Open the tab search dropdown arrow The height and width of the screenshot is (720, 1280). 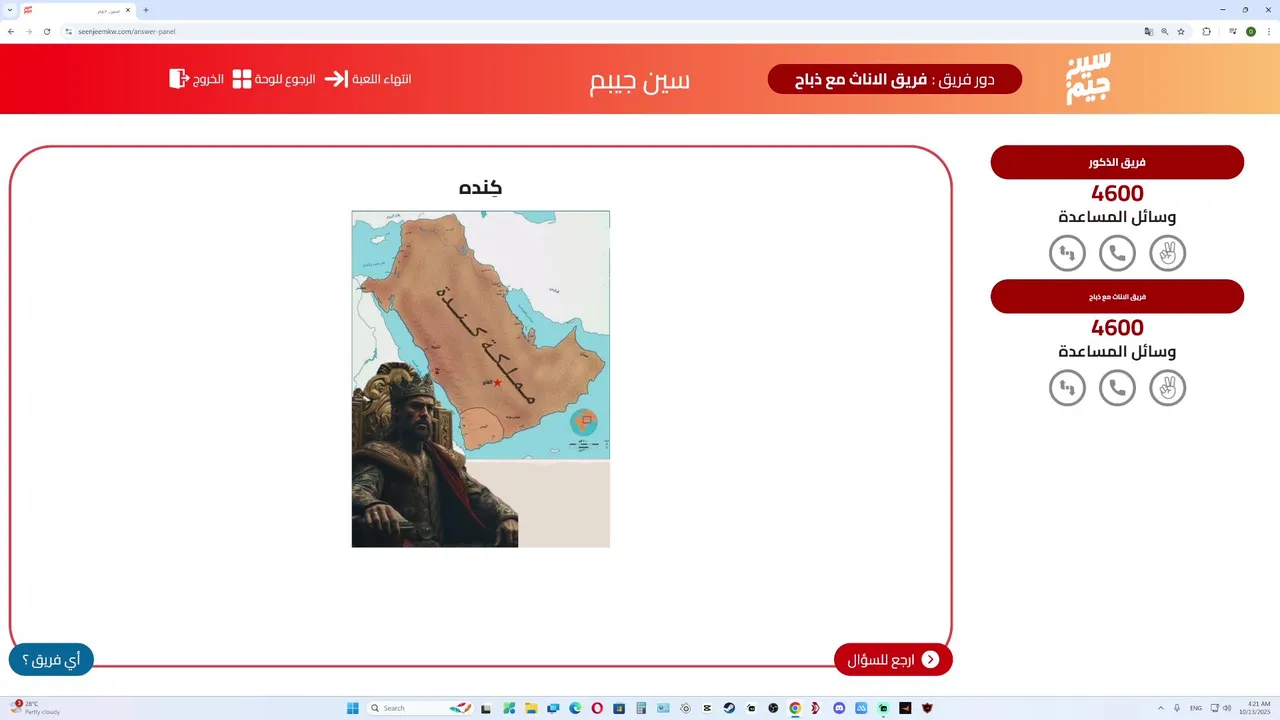click(9, 10)
